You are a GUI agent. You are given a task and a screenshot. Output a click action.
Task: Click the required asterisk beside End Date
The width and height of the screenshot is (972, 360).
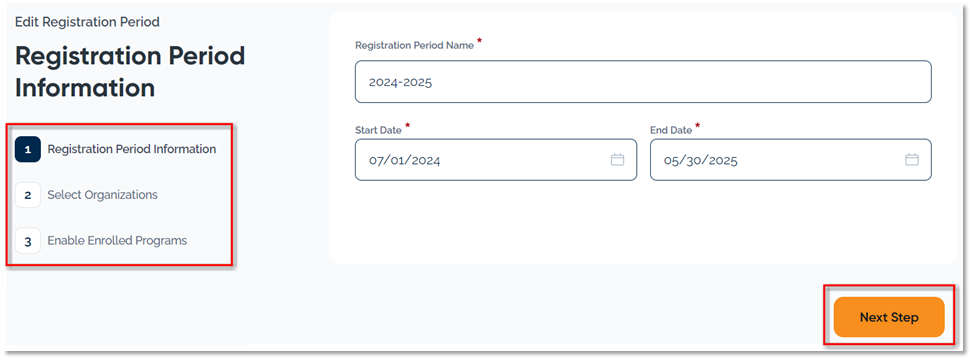[x=697, y=126]
